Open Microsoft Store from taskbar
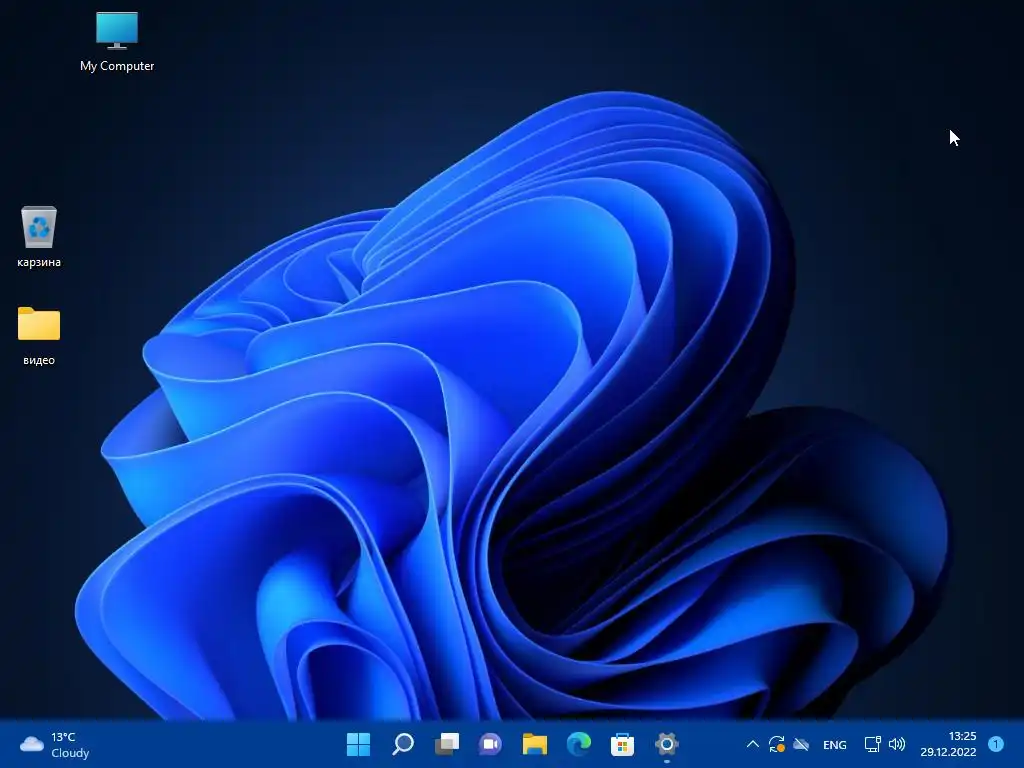Image resolution: width=1024 pixels, height=768 pixels. 622,744
